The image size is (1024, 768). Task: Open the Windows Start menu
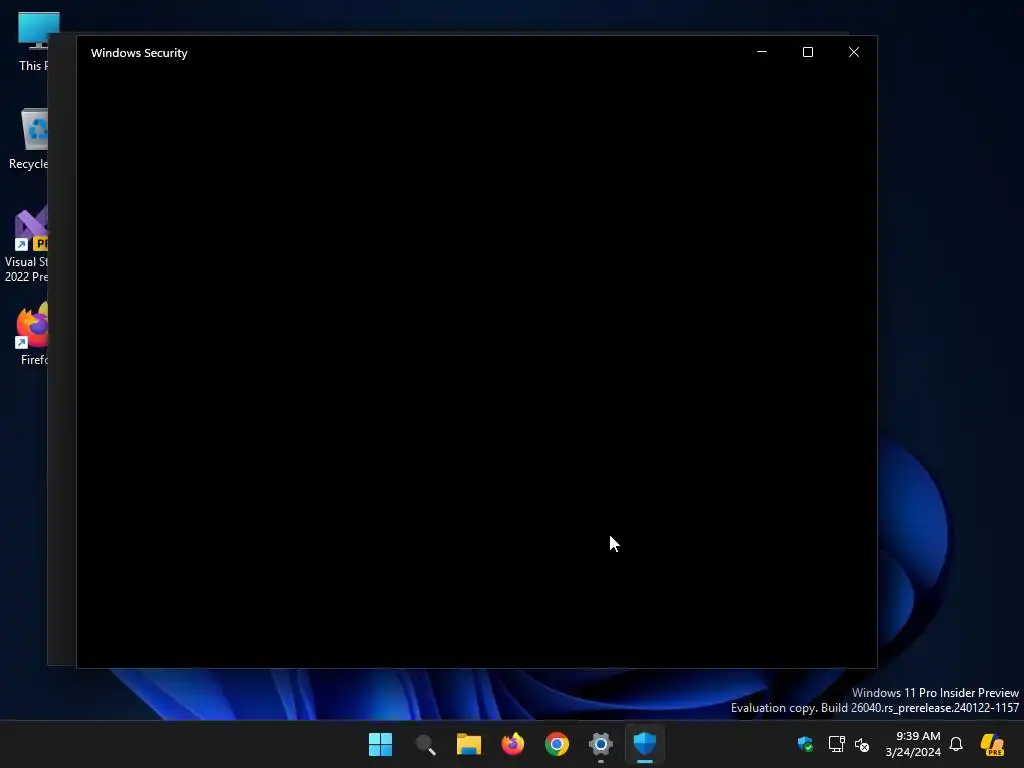380,744
